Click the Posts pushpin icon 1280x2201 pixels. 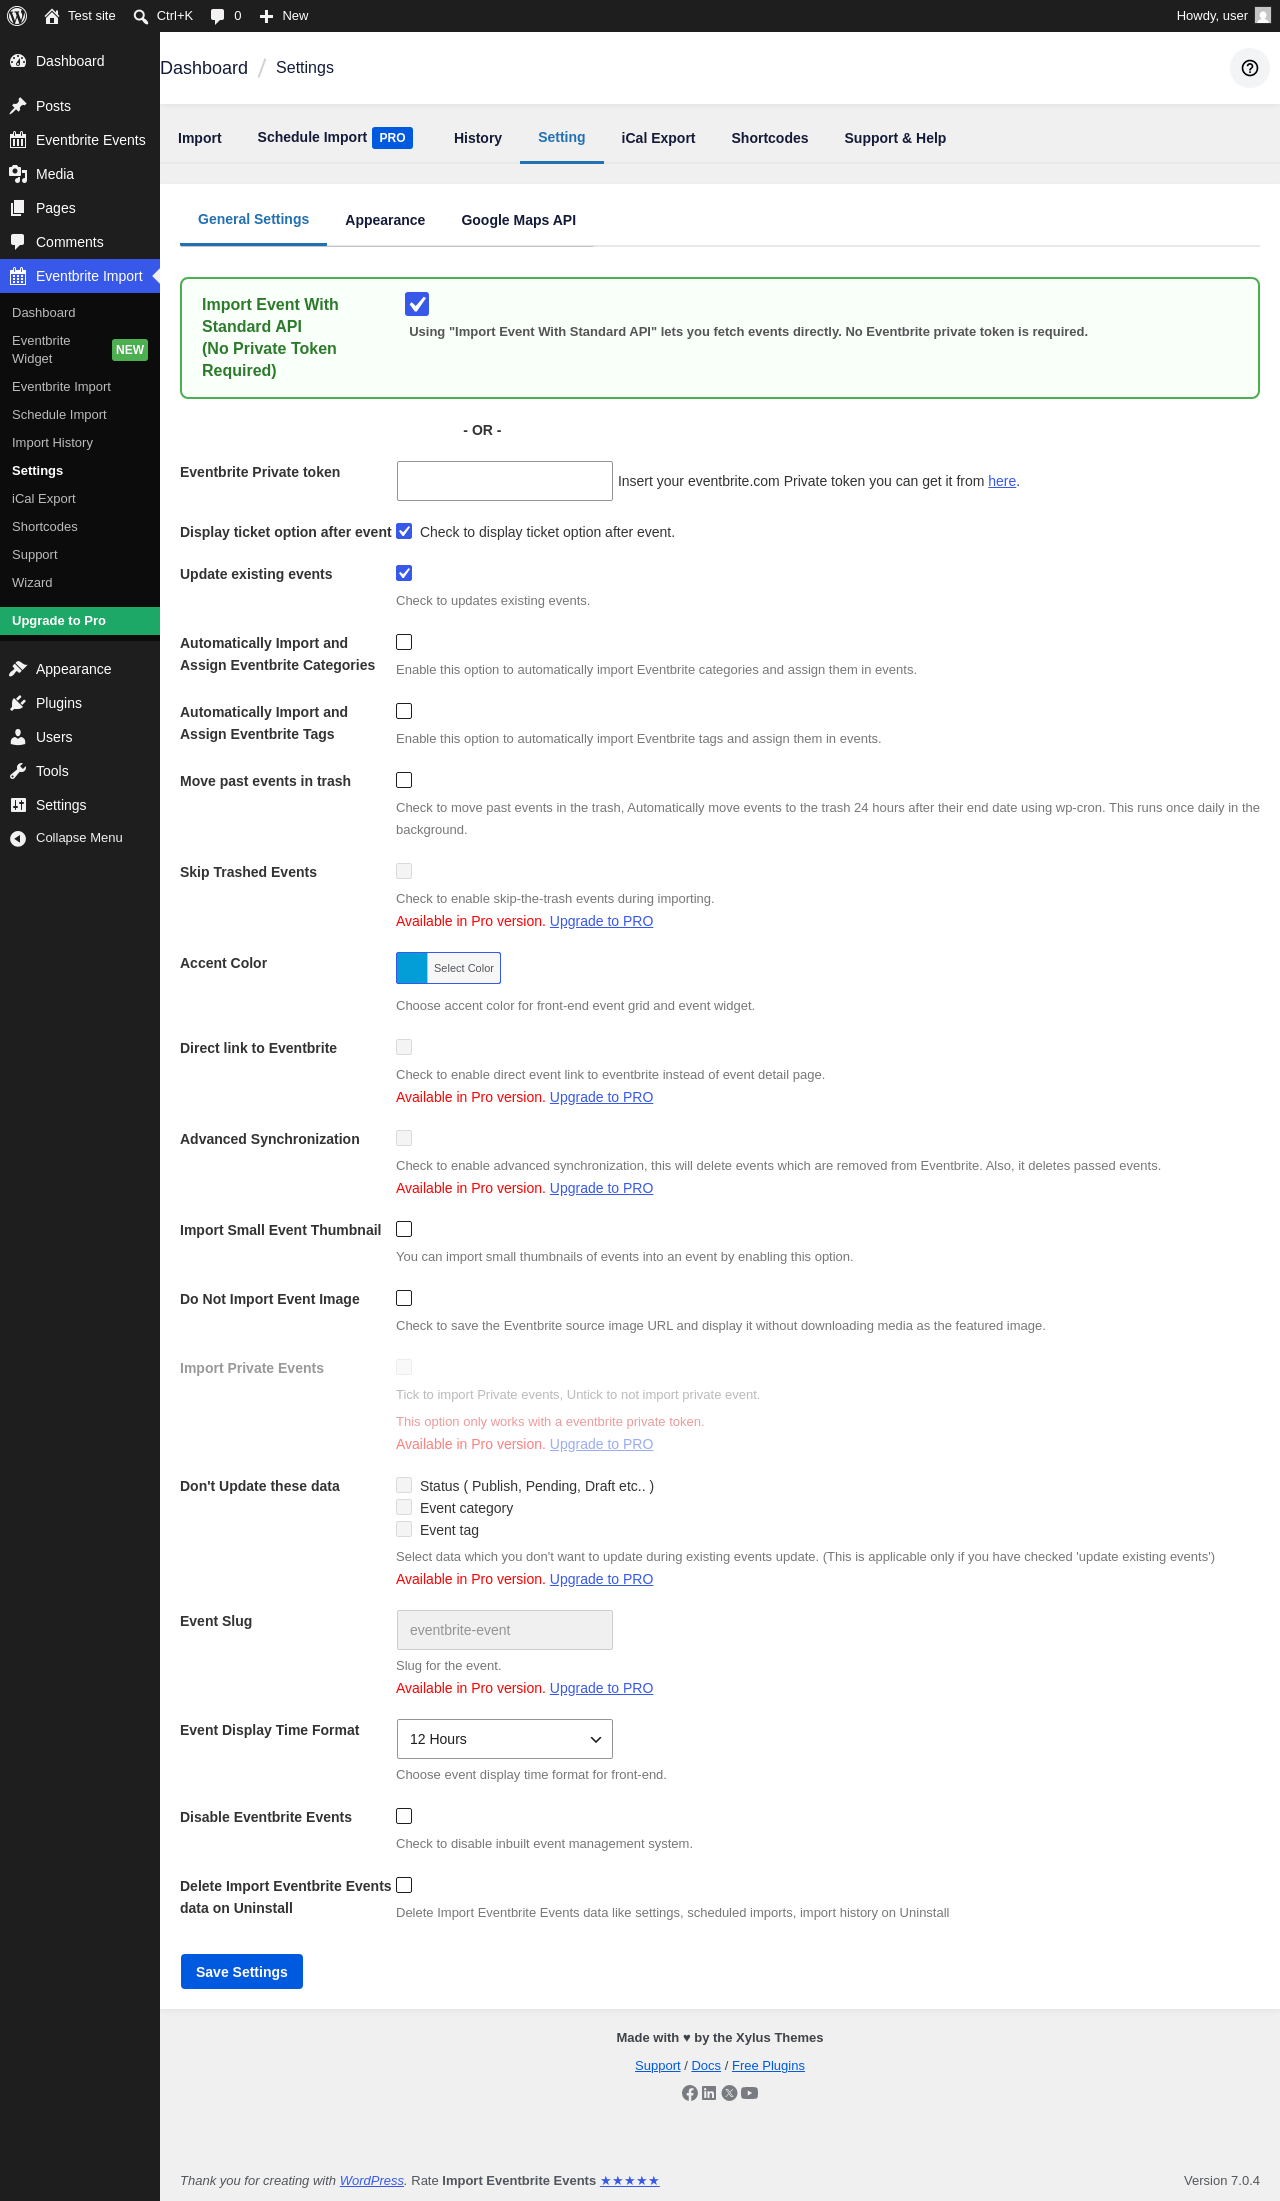pos(18,106)
